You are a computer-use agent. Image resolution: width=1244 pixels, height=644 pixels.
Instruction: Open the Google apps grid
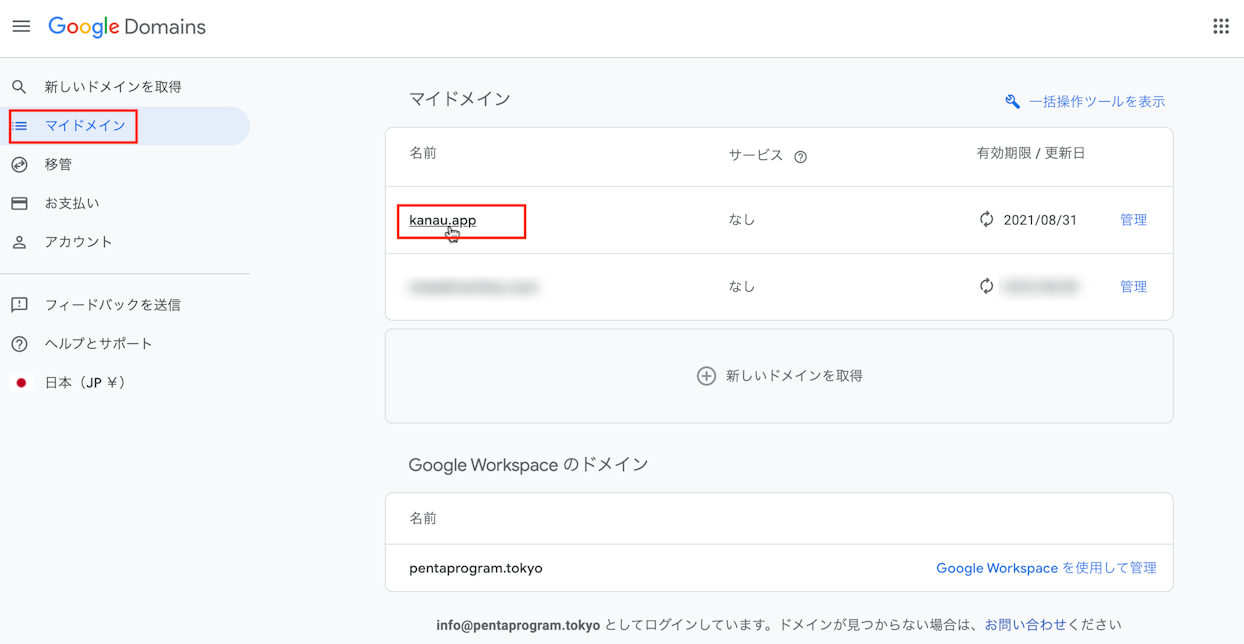pos(1221,27)
